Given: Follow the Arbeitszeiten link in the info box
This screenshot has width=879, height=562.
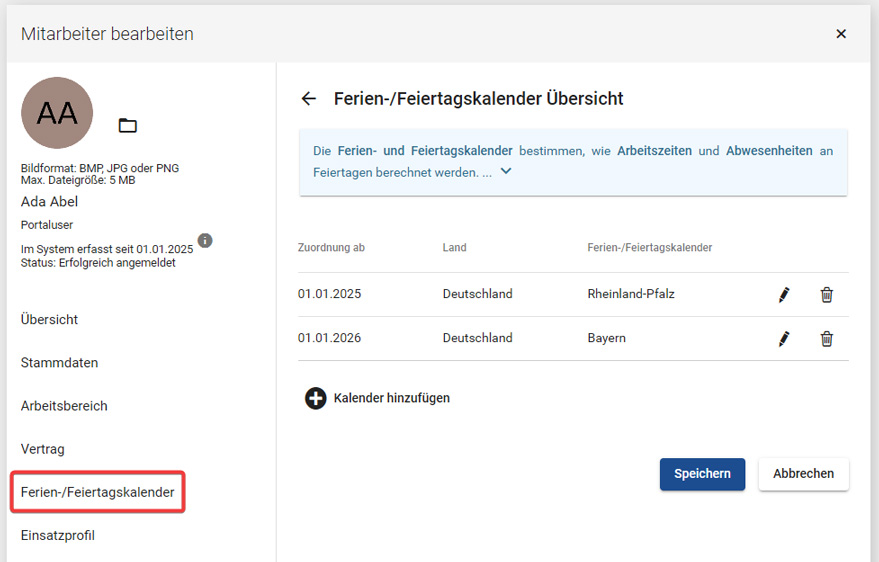Looking at the screenshot, I should (x=654, y=151).
